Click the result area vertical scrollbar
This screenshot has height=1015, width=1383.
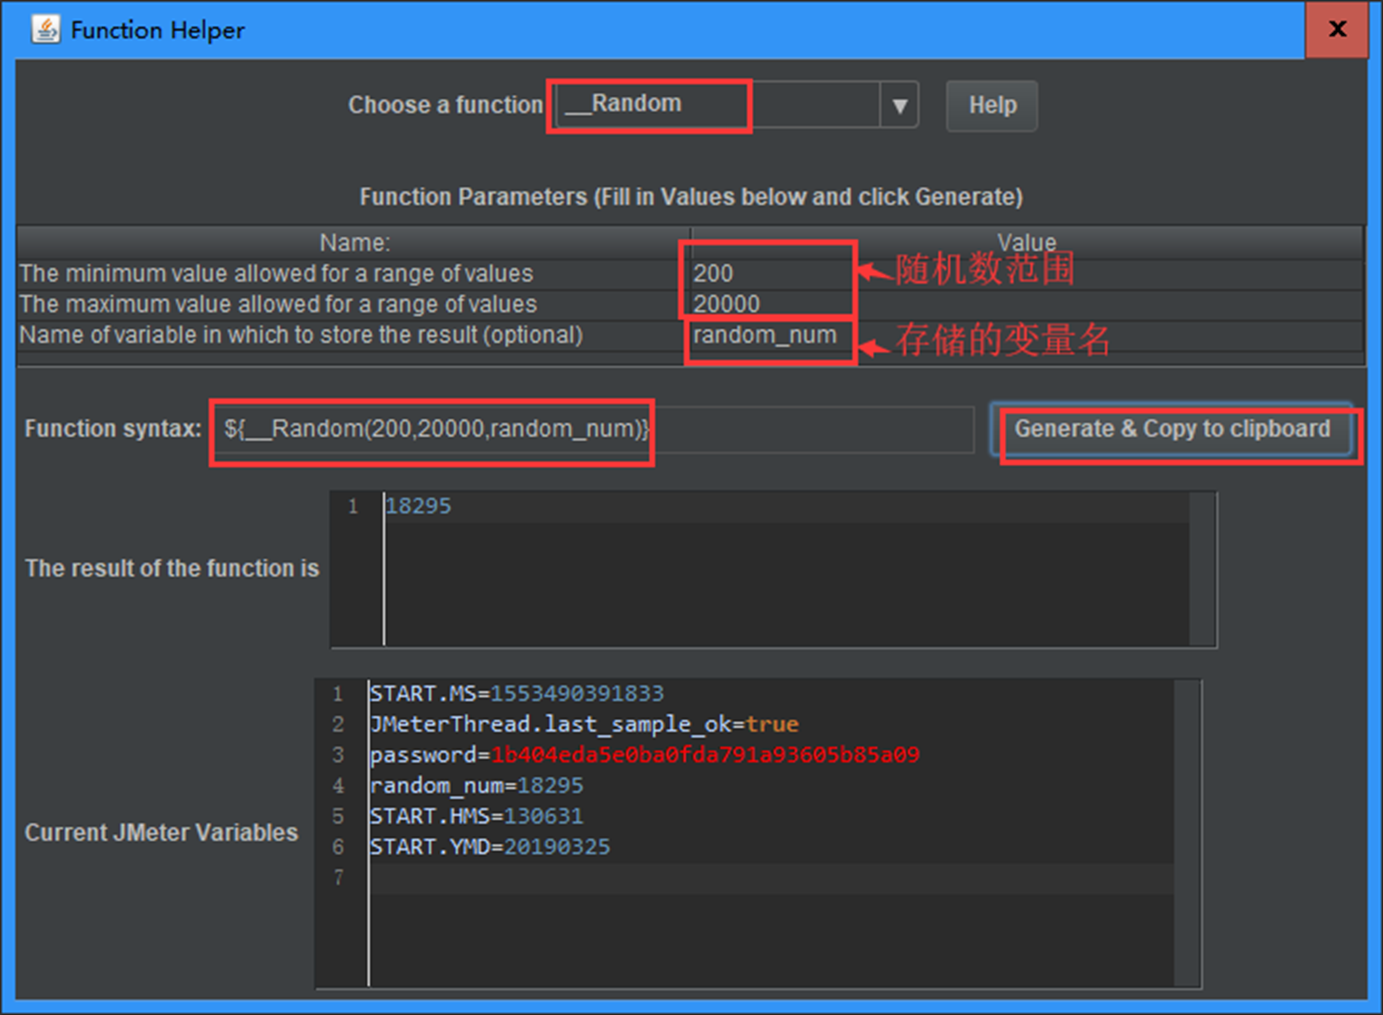click(x=1202, y=569)
